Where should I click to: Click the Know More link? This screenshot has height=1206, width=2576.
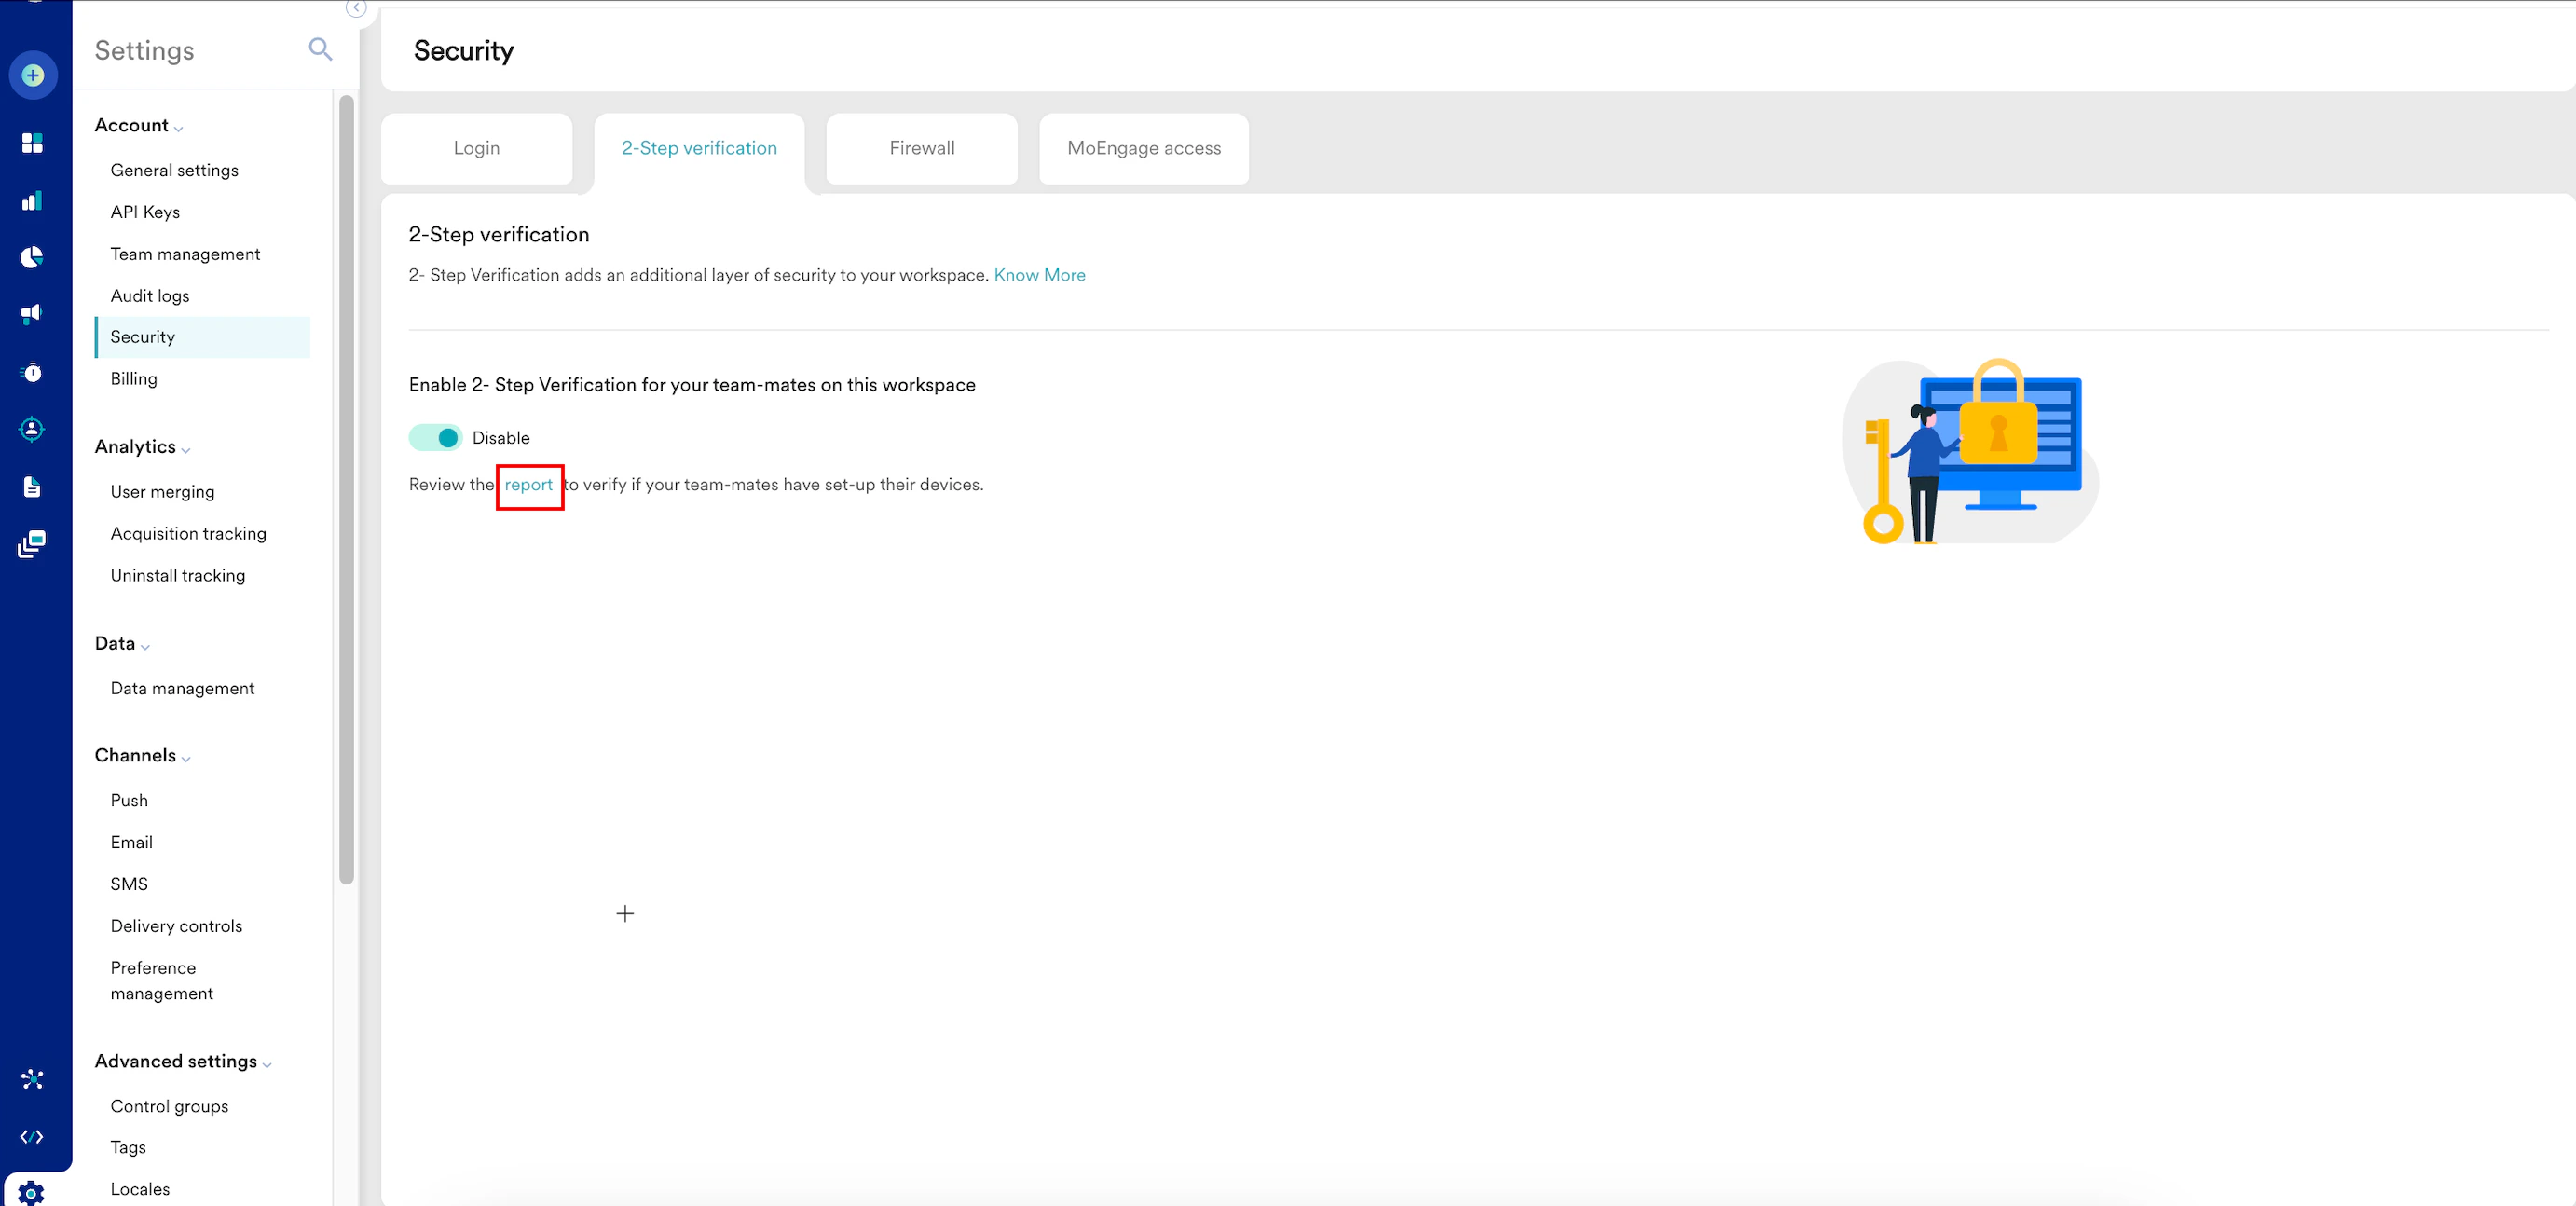click(x=1039, y=275)
